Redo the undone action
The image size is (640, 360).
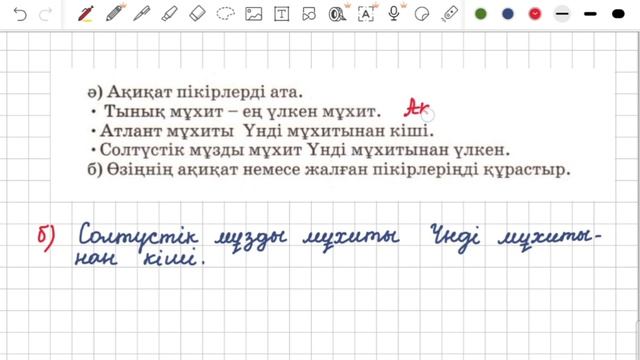click(x=45, y=14)
